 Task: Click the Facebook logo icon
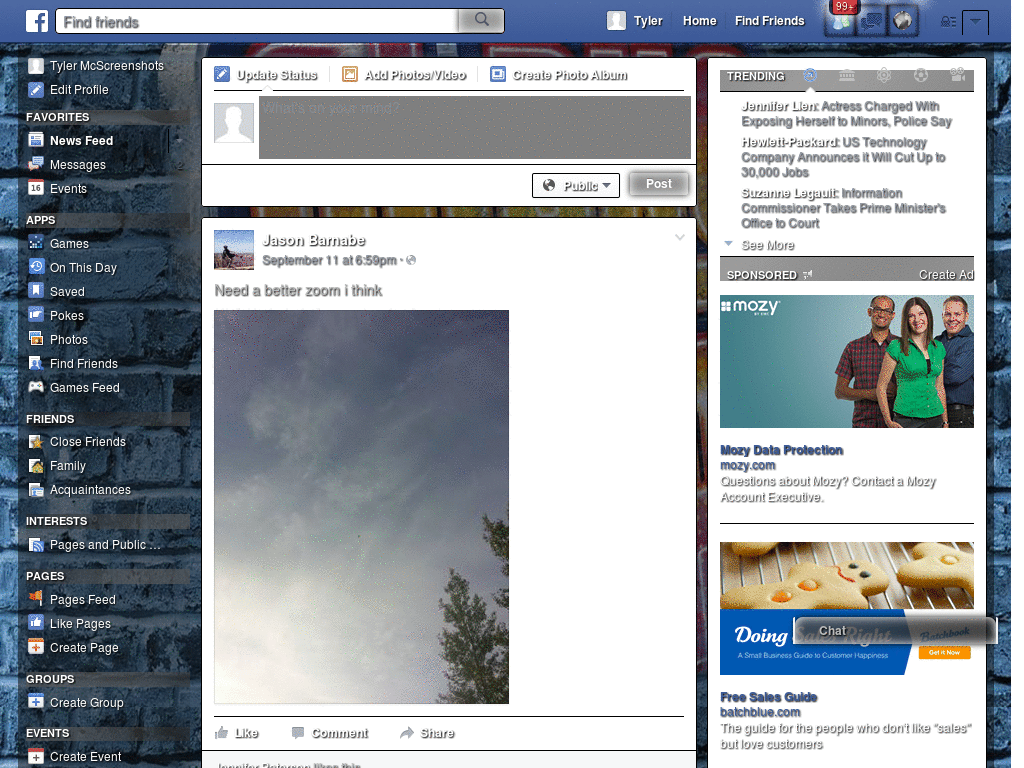(37, 21)
